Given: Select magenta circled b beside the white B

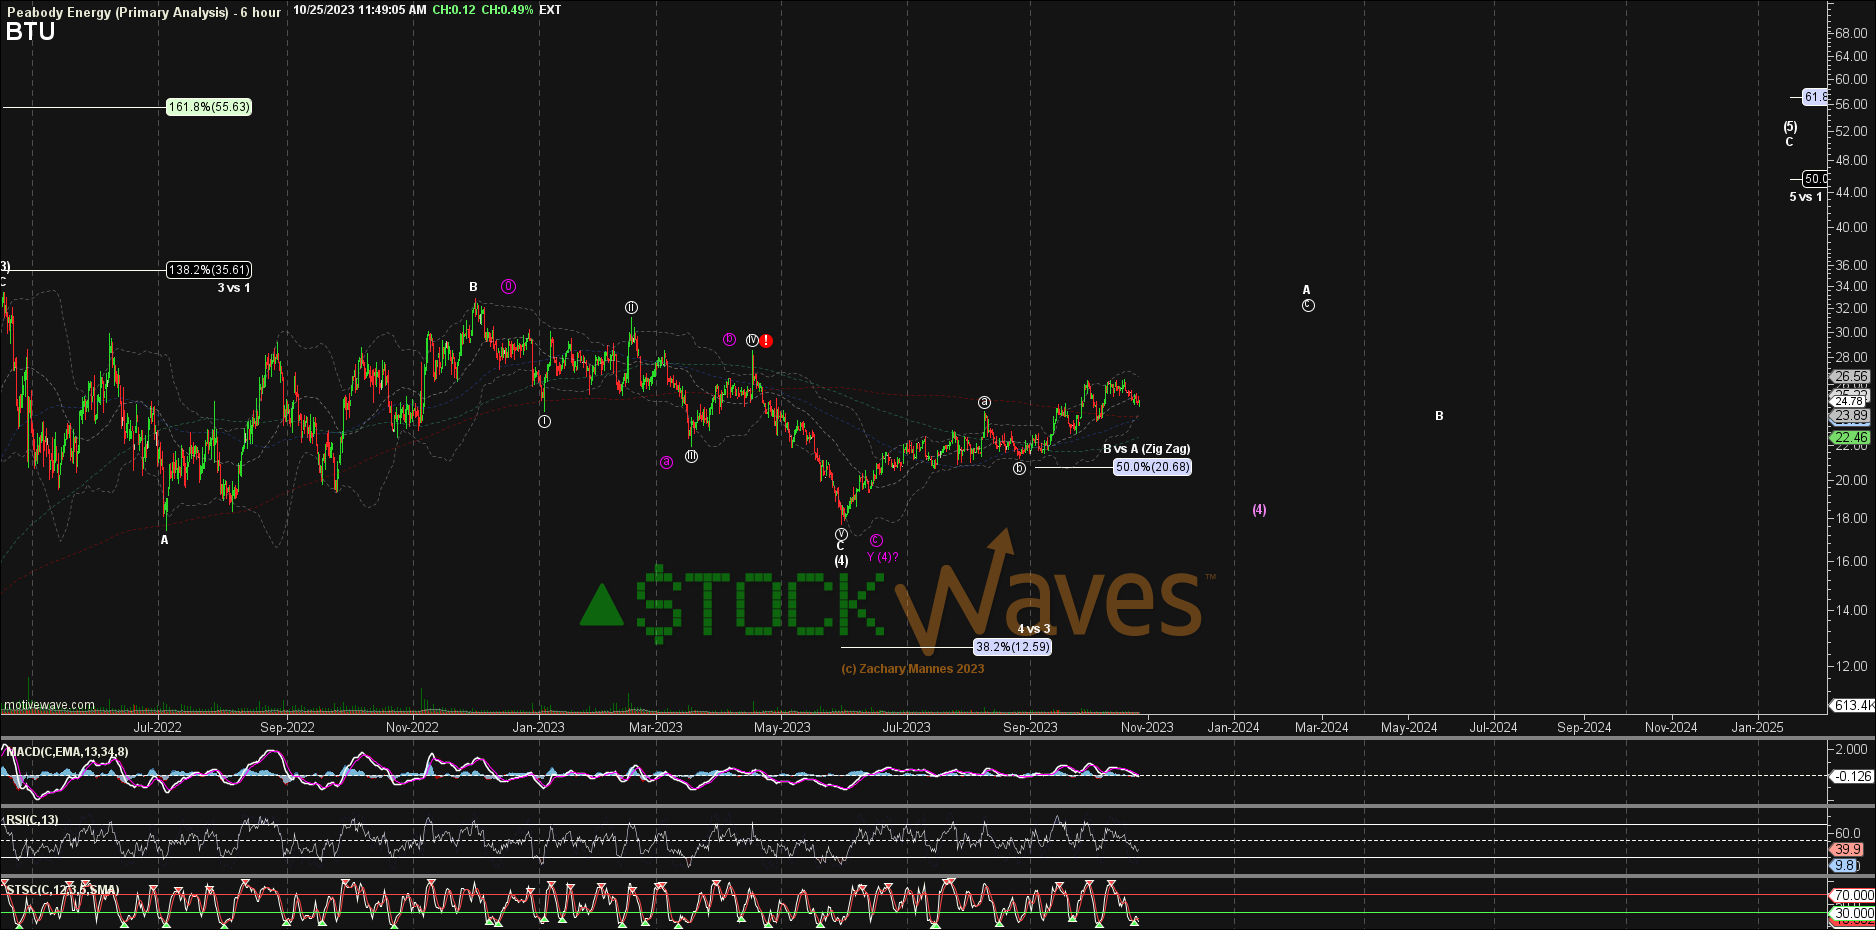Looking at the screenshot, I should (x=508, y=286).
